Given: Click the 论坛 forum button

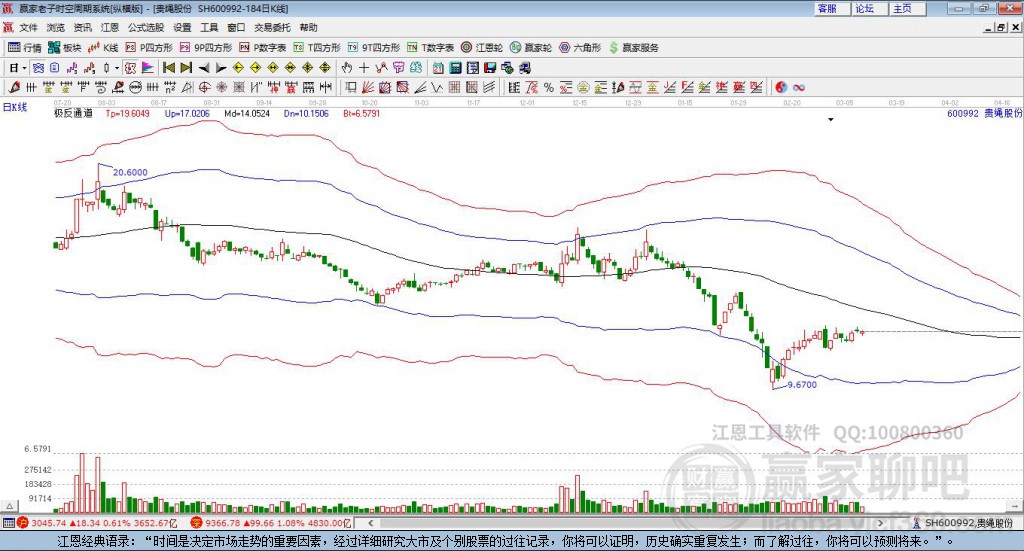Looking at the screenshot, I should click(869, 8).
